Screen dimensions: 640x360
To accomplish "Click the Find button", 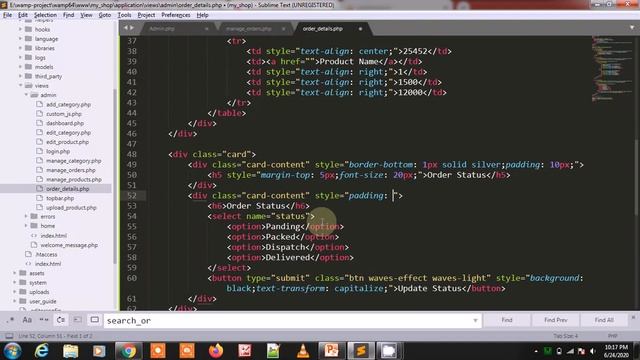I will click(507, 320).
